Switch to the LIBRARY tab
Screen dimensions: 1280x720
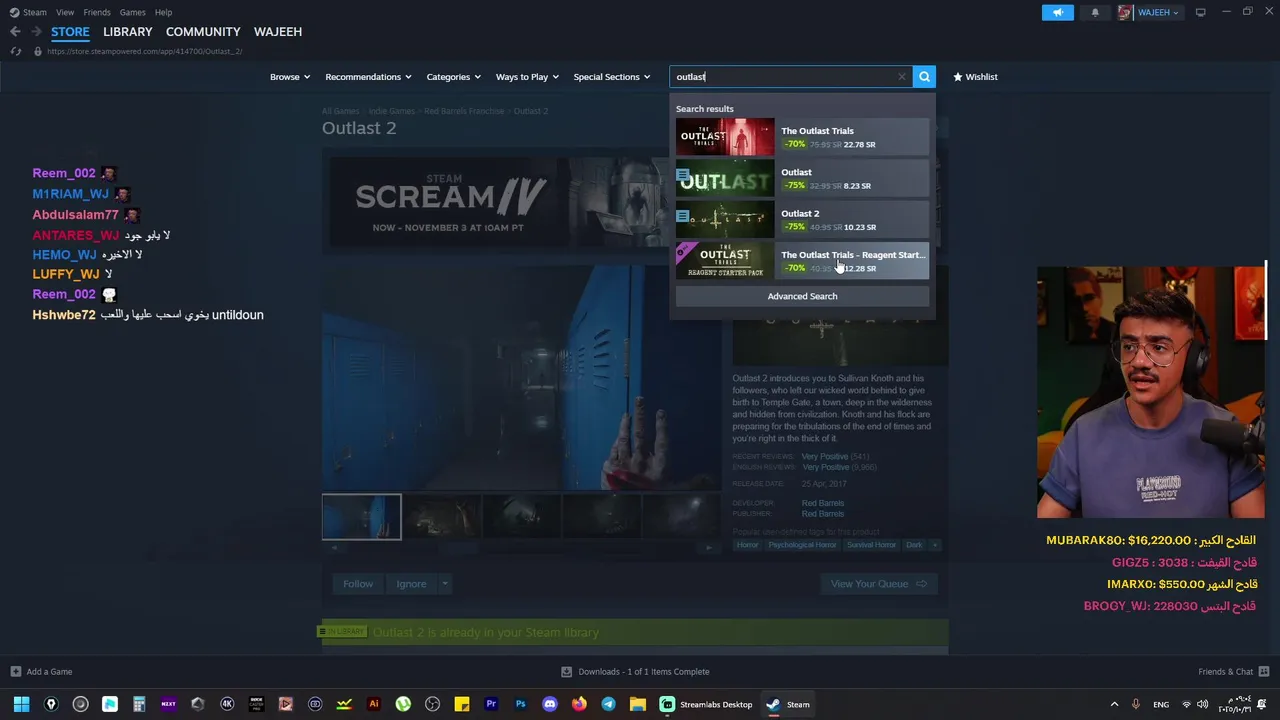(128, 32)
